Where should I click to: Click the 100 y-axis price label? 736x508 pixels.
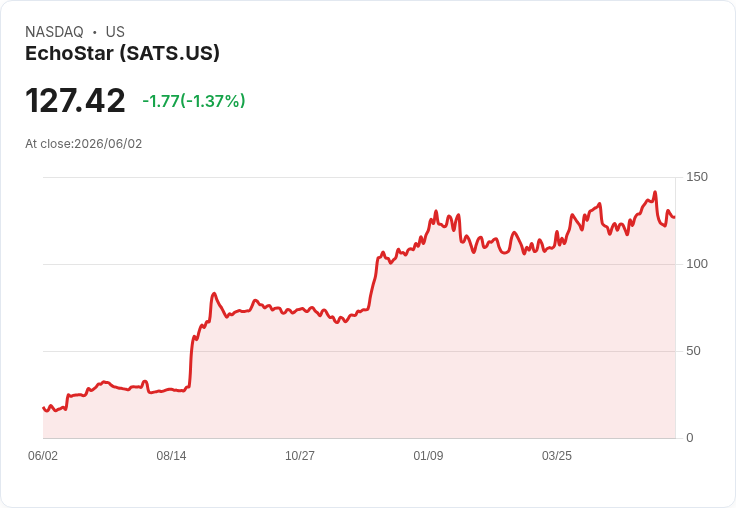click(697, 264)
